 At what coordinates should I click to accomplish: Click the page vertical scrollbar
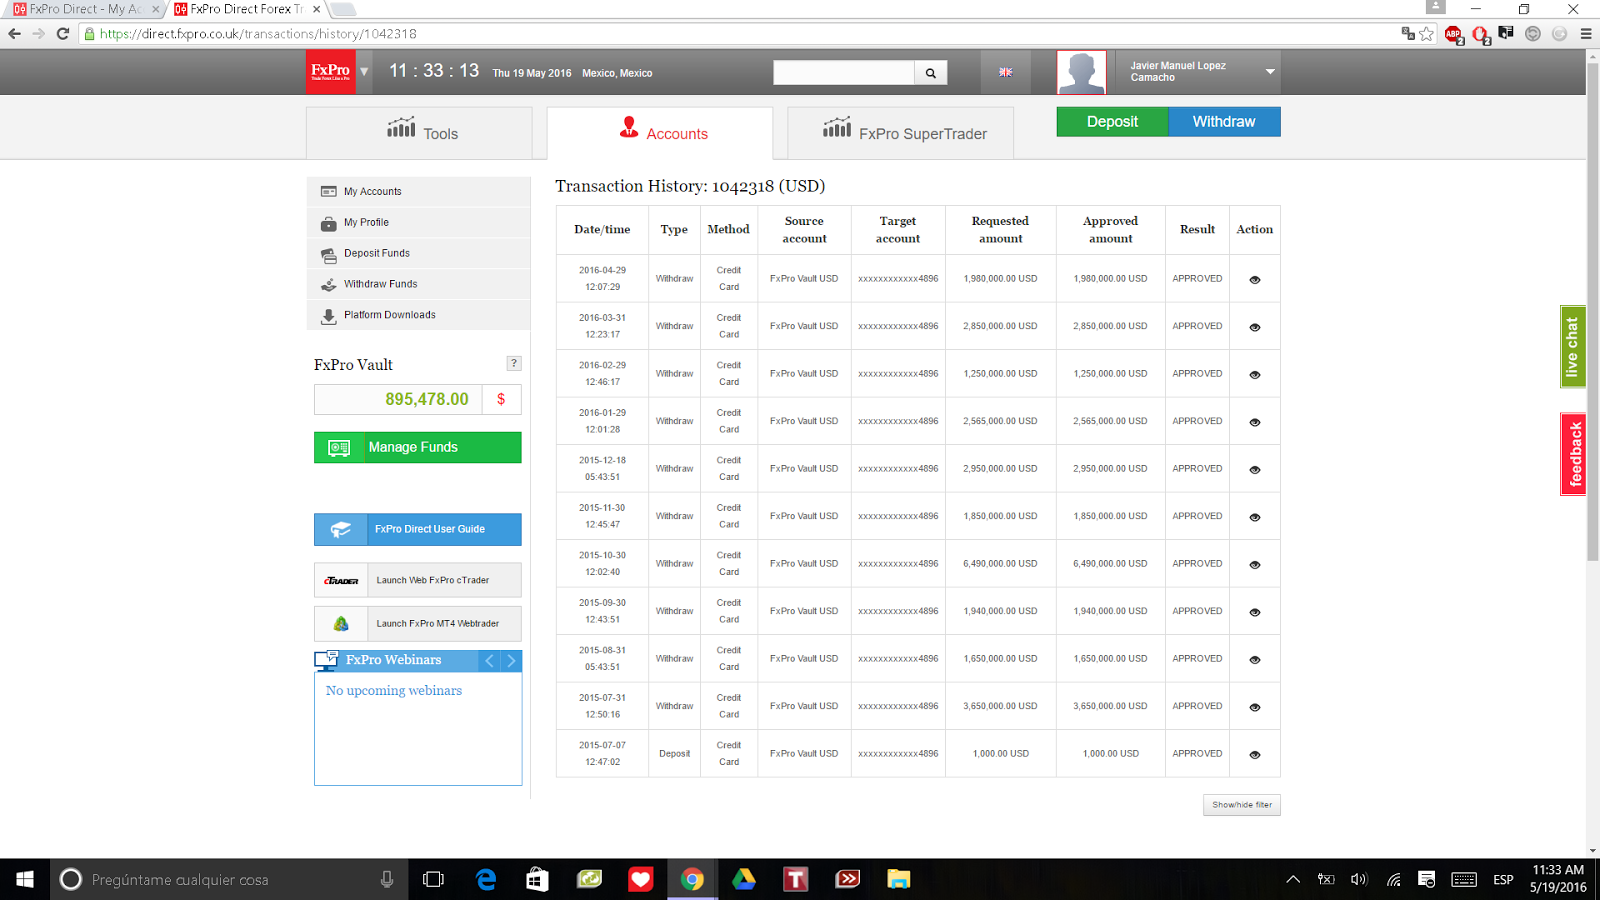point(1593,310)
